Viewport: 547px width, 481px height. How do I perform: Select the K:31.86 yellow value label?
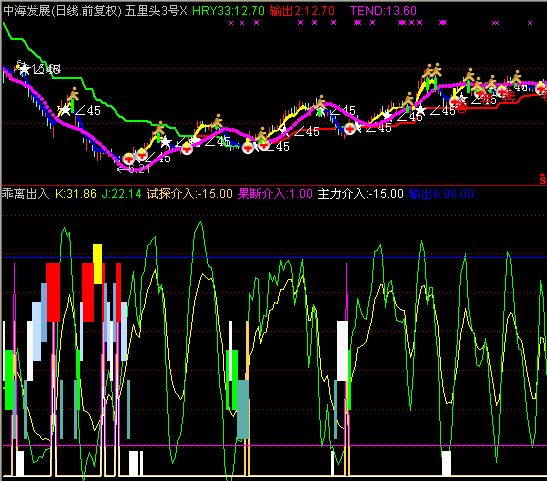click(76, 193)
